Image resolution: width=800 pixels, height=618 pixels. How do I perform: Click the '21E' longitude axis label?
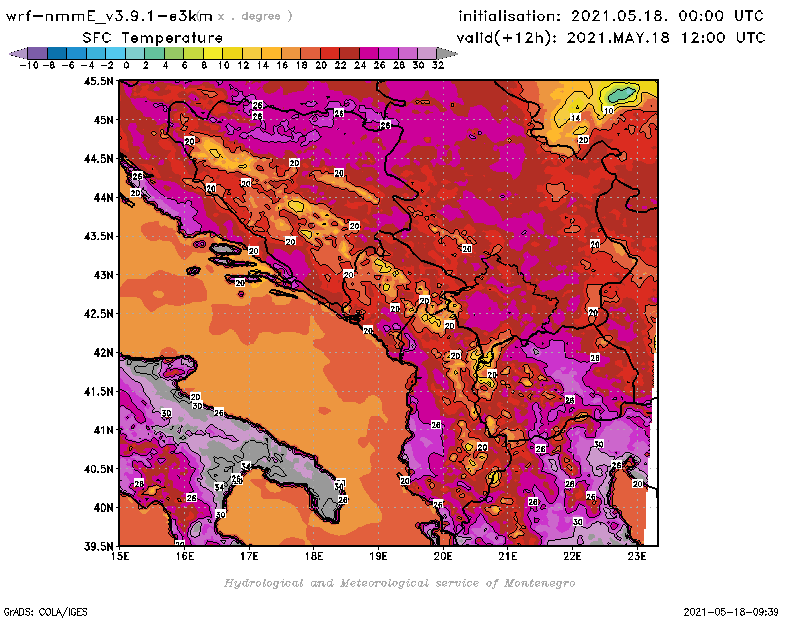point(508,556)
